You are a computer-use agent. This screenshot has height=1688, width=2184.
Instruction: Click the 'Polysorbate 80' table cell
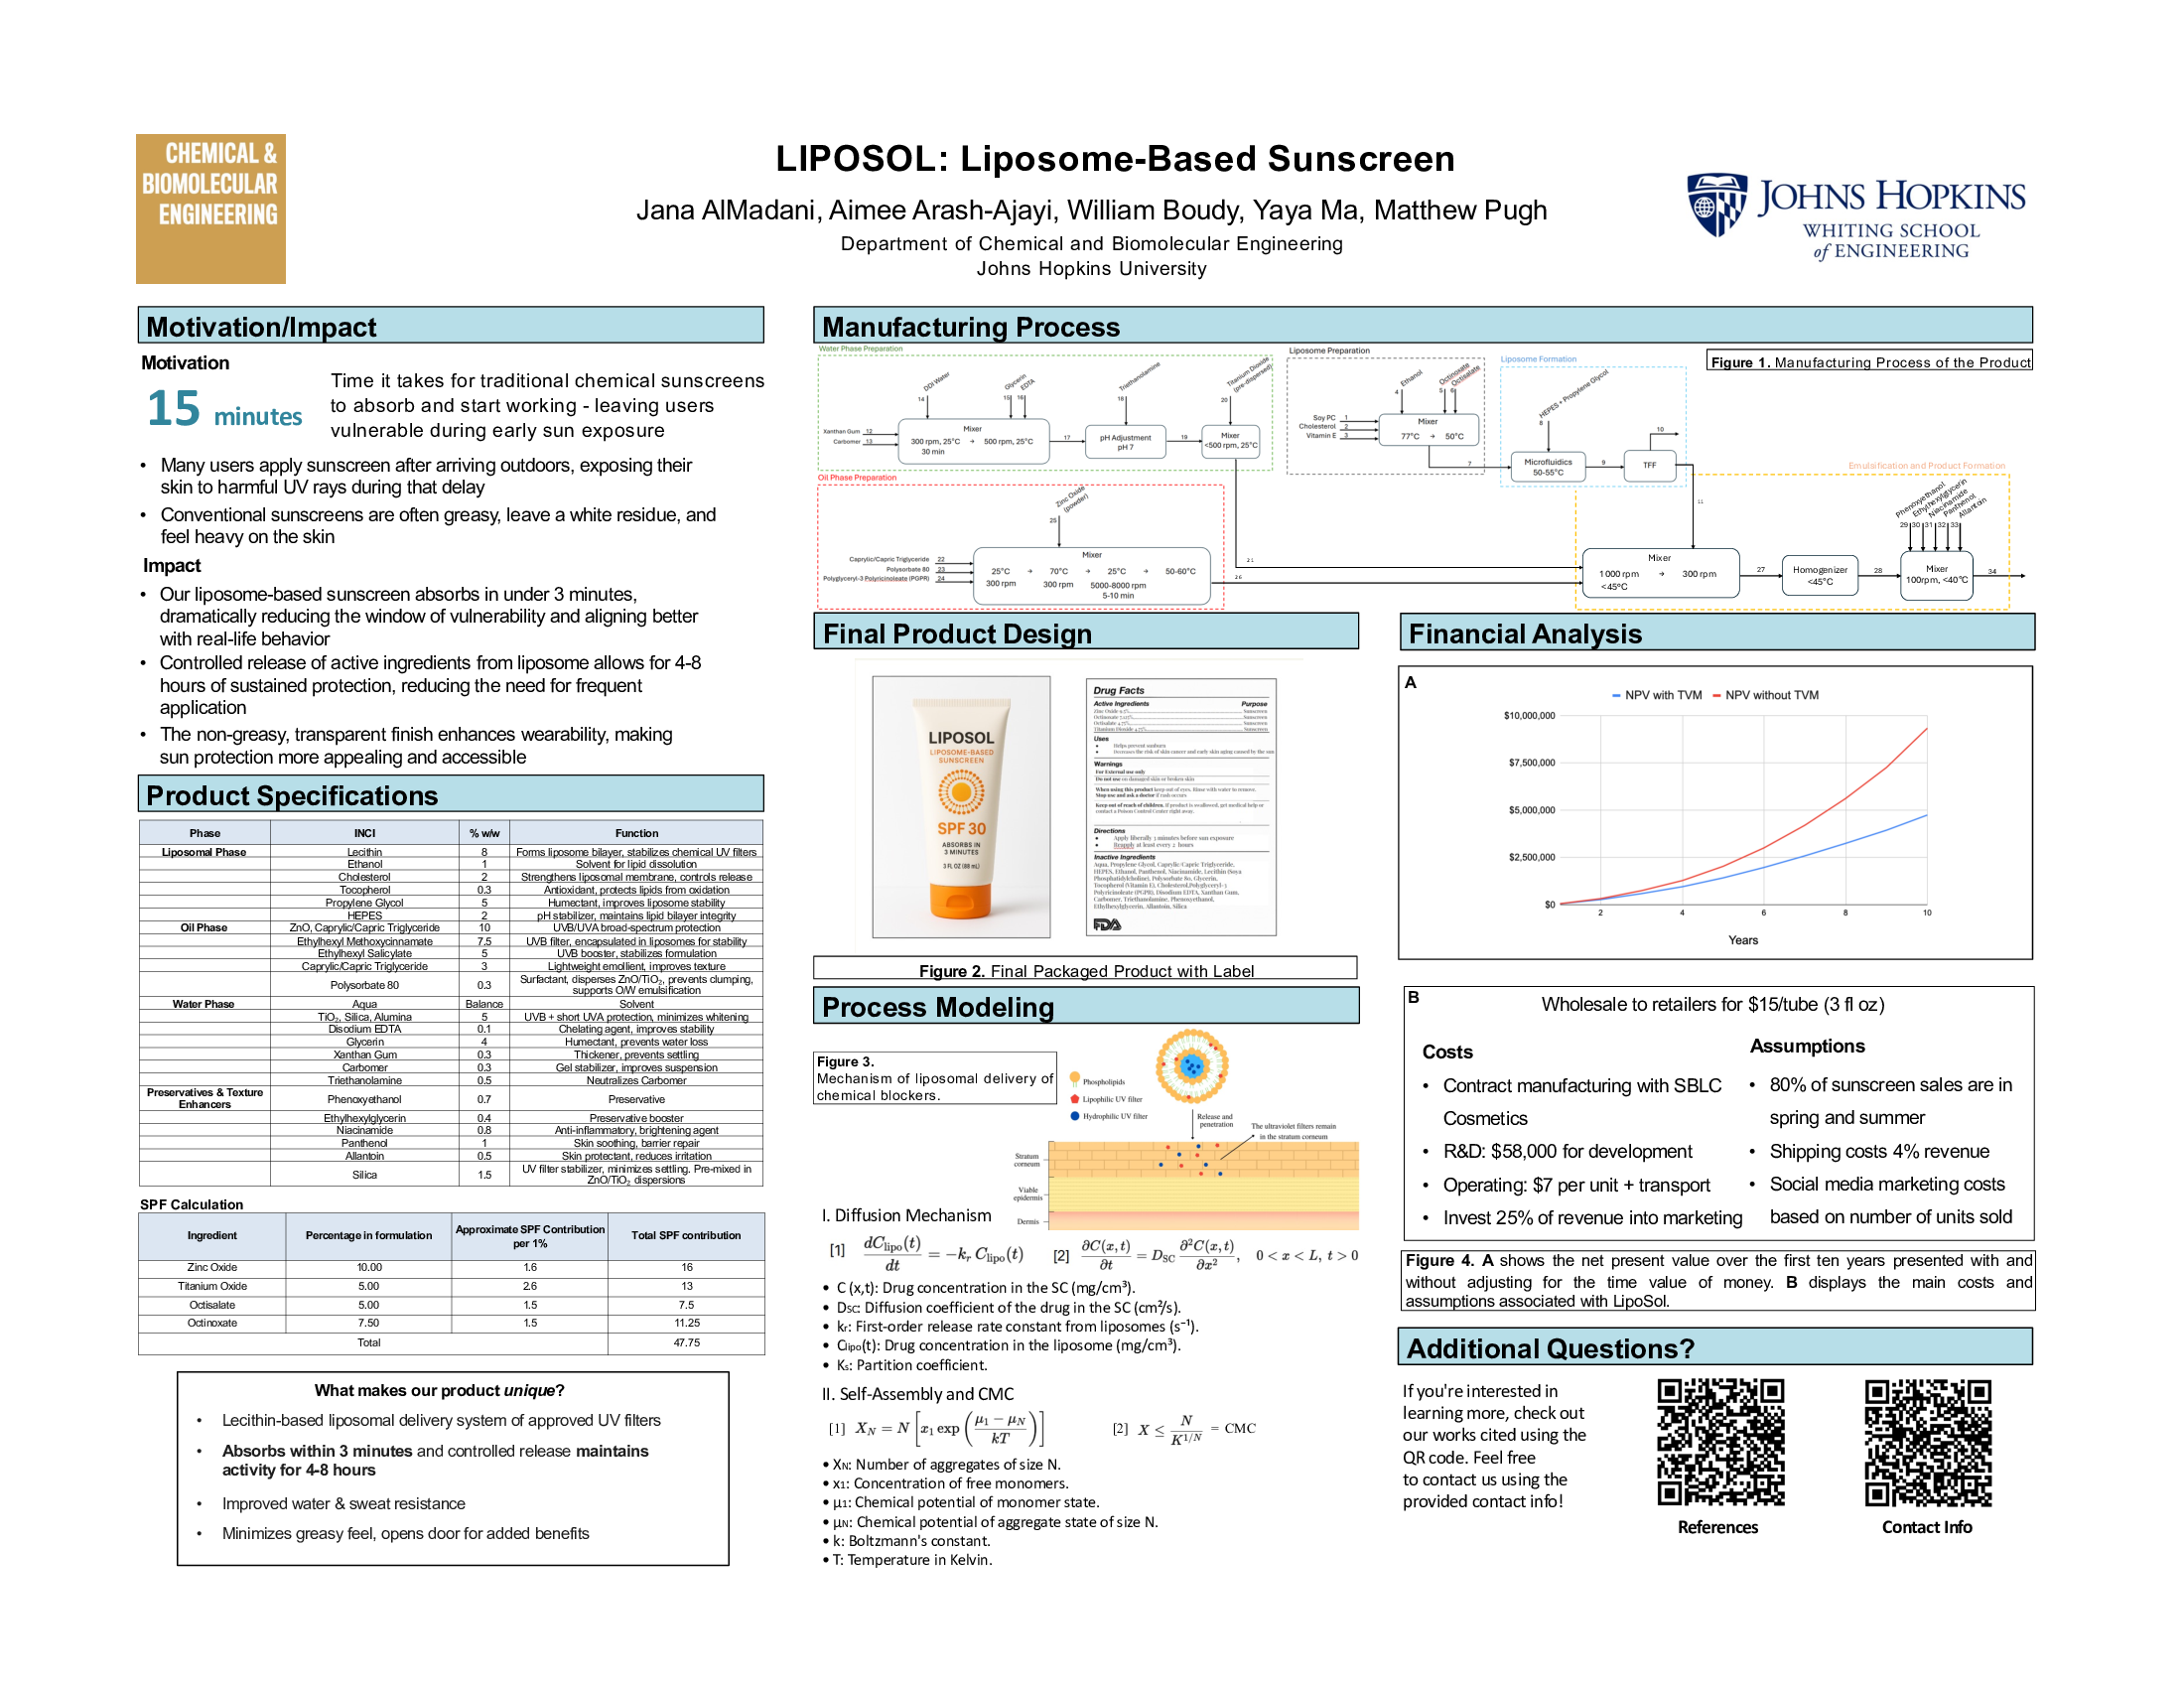[x=365, y=985]
